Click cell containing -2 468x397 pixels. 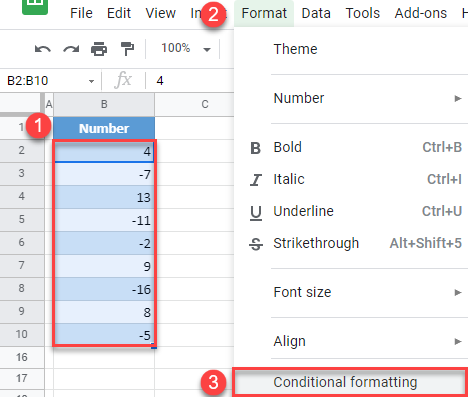click(x=104, y=243)
